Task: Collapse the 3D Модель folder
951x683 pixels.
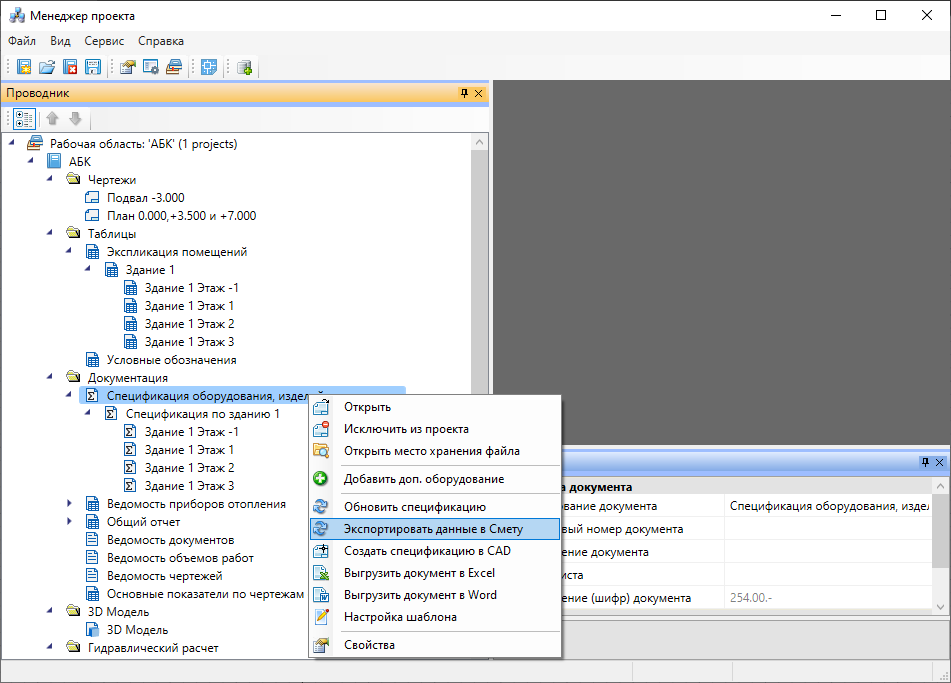Action: (x=50, y=611)
